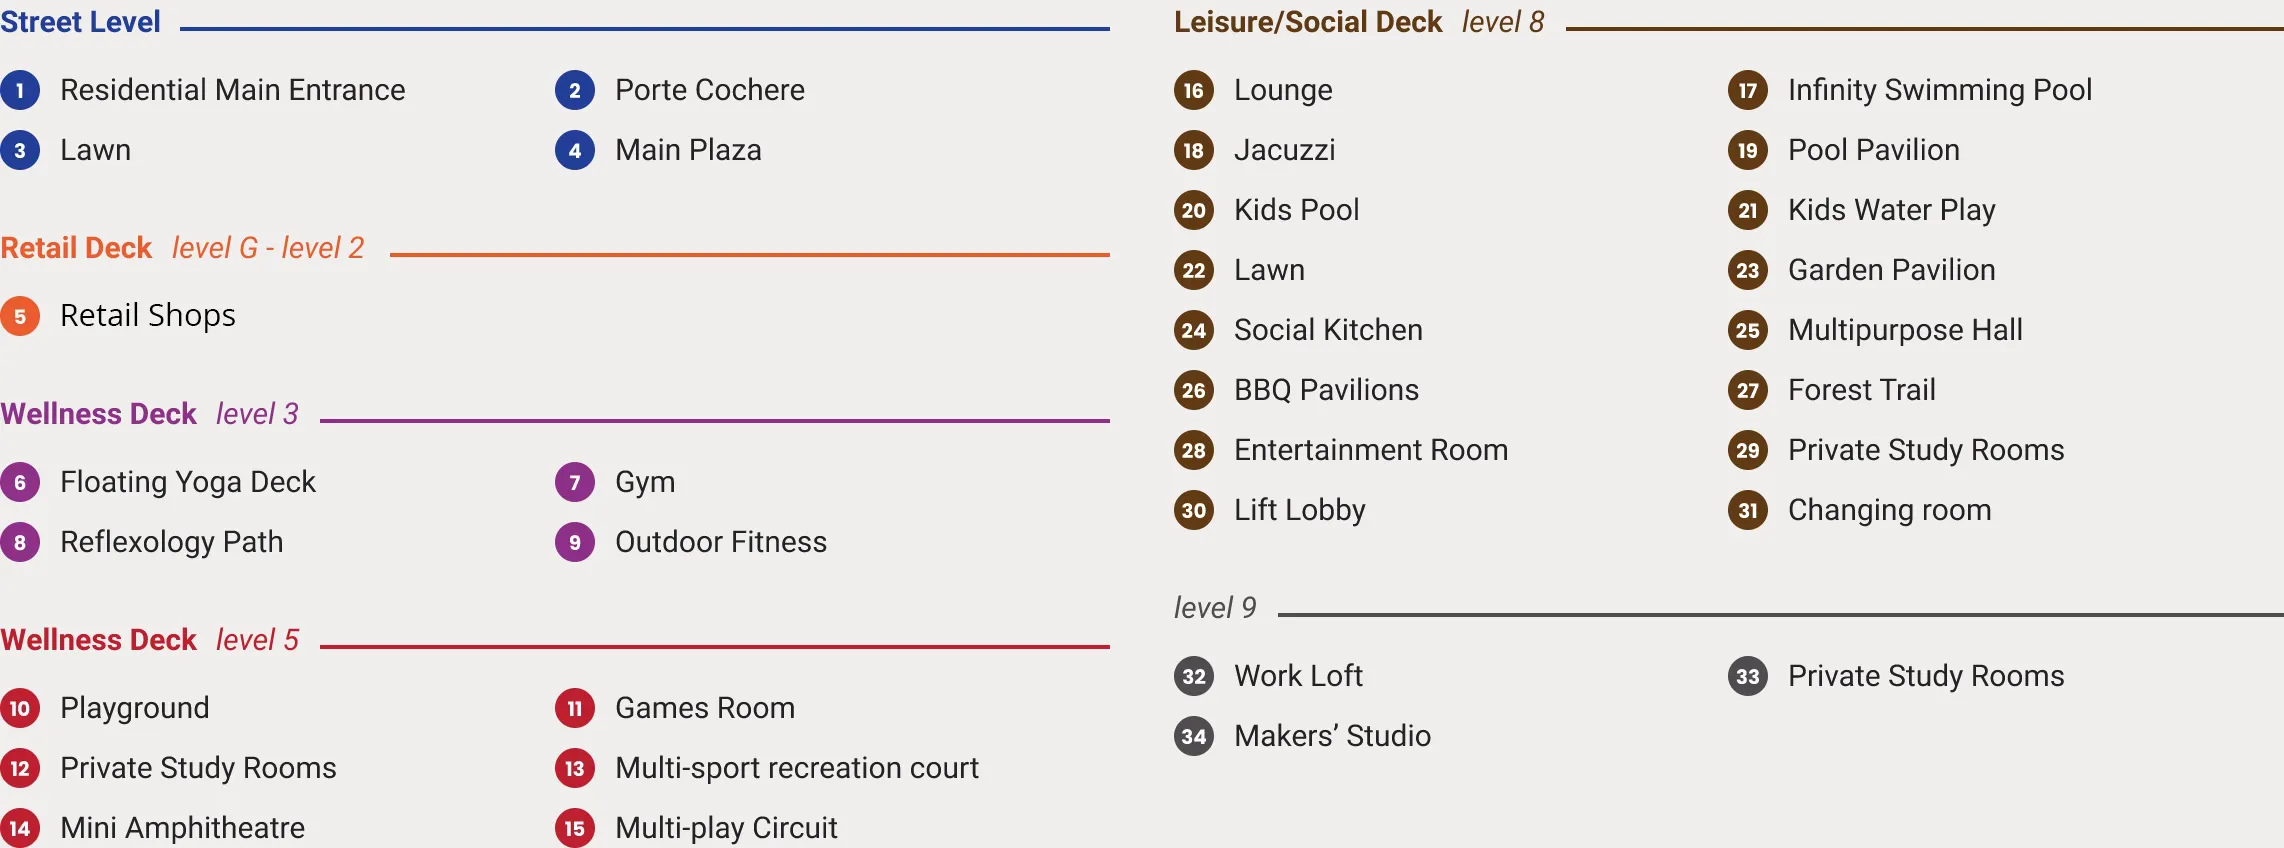This screenshot has height=848, width=2284.
Task: Select the gray number 34 badge
Action: point(1194,736)
